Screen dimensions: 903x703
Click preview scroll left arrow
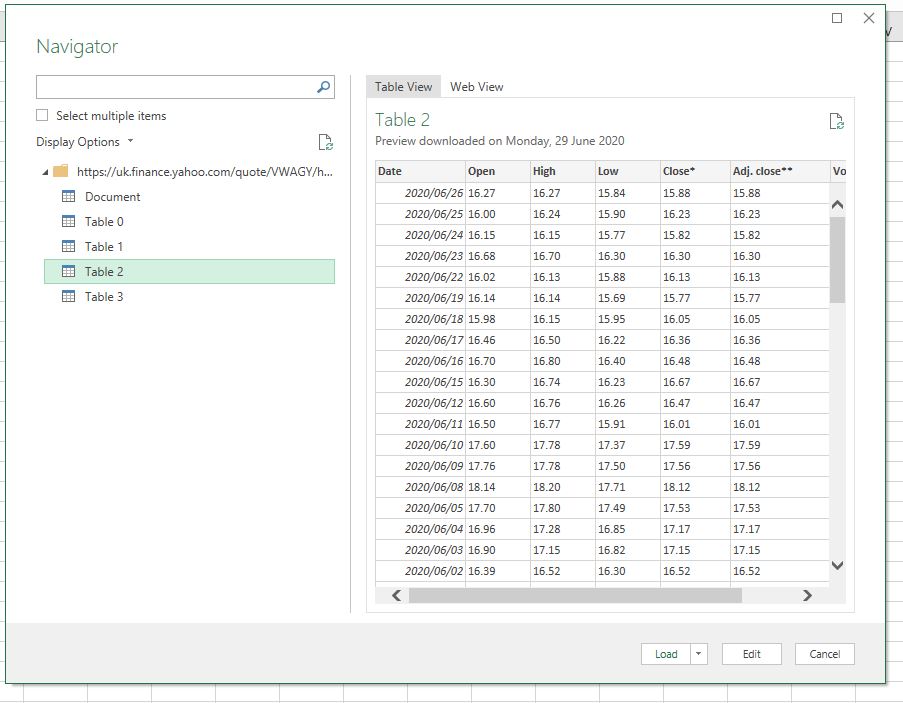(x=397, y=595)
